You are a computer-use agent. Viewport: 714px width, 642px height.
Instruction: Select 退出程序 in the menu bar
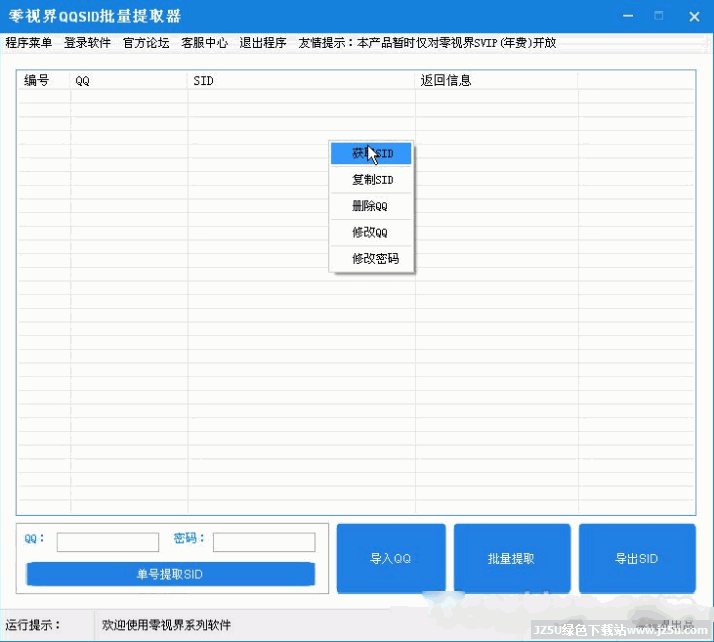point(263,43)
